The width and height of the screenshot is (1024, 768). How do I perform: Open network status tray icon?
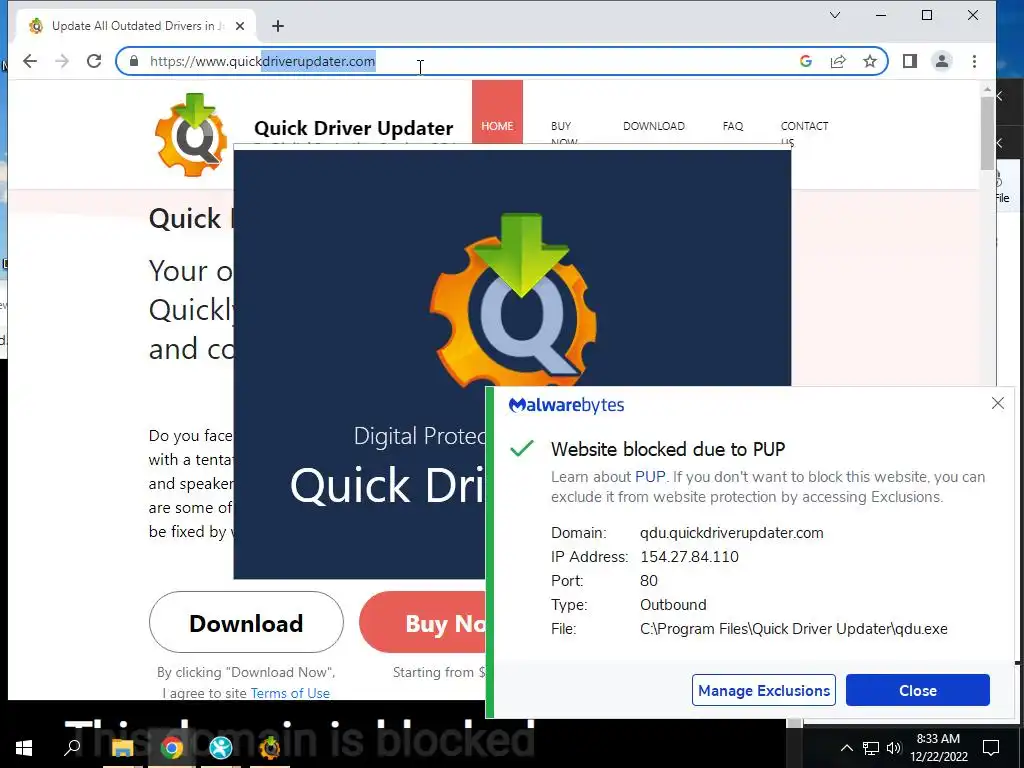(871, 748)
